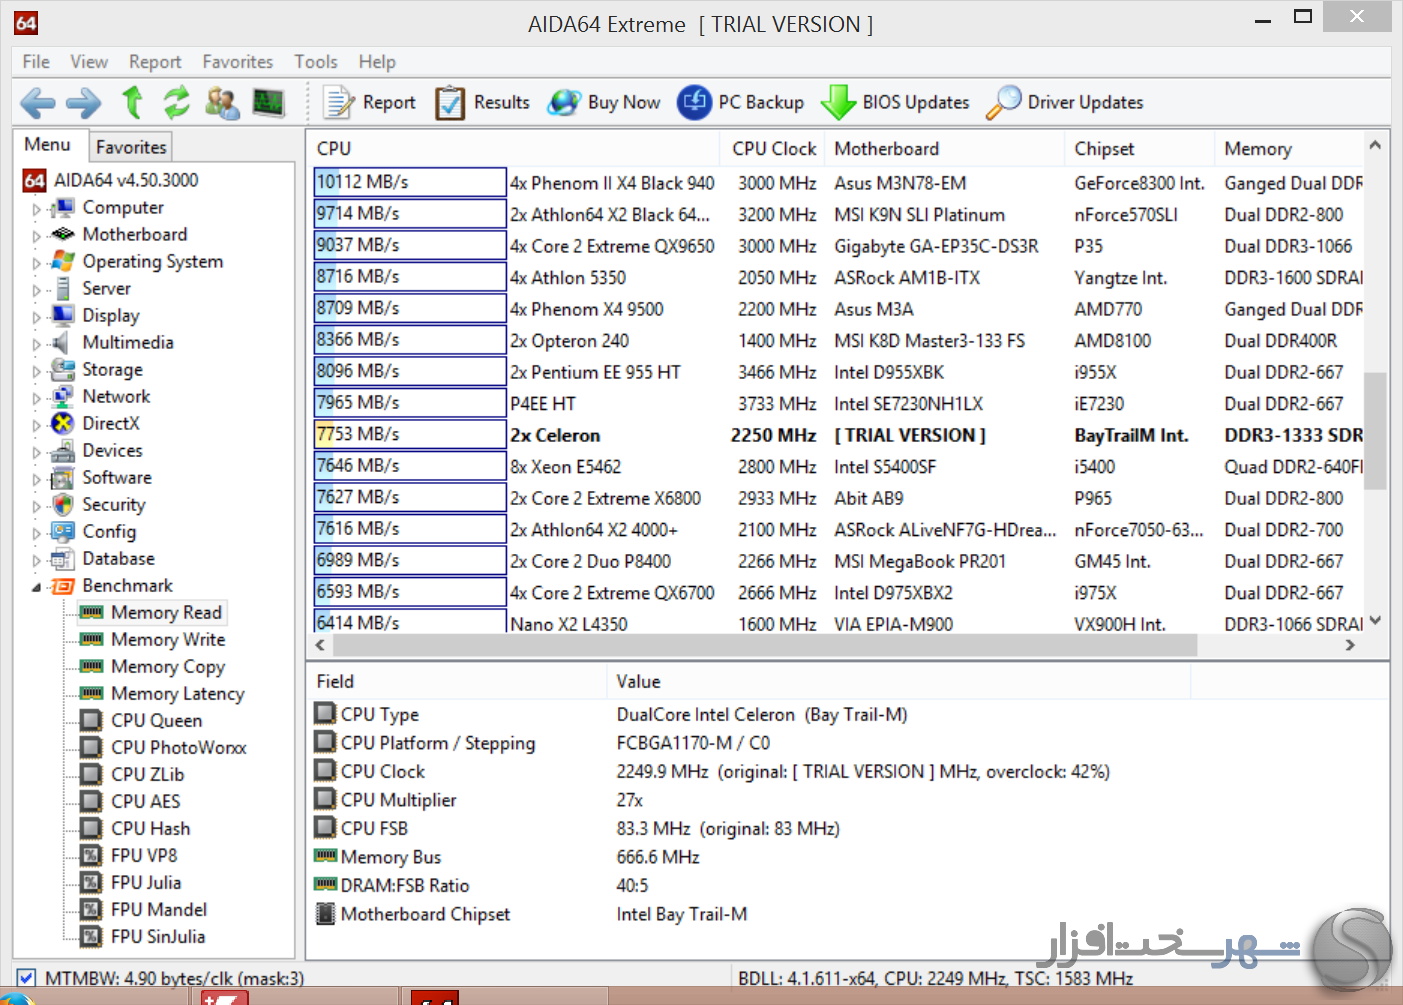This screenshot has width=1403, height=1005.
Task: Select the 8x Xeon E5462 result row
Action: [838, 467]
